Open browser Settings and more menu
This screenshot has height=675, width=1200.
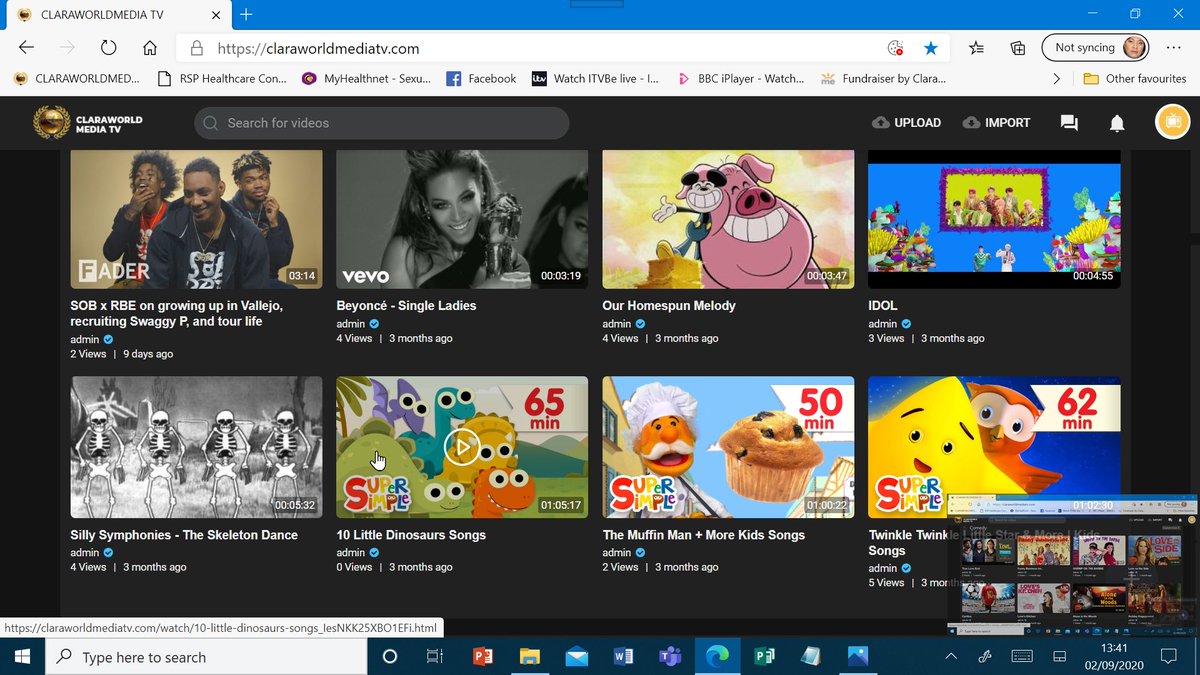(1173, 48)
